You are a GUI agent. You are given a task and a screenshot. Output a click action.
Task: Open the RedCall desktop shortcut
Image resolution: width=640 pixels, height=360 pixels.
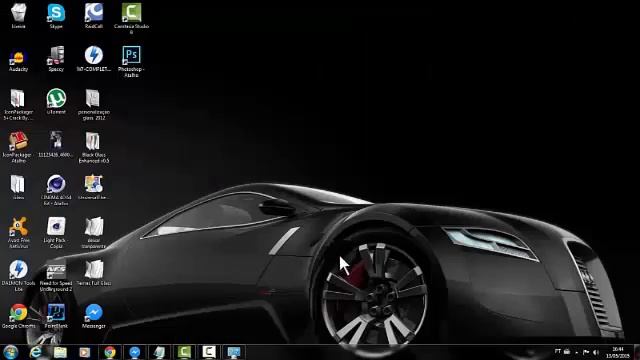(x=93, y=16)
